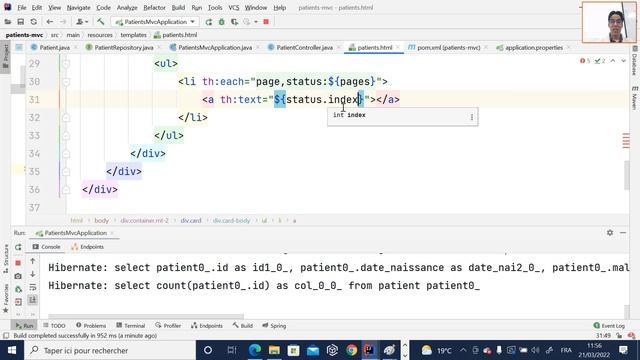This screenshot has width=640, height=360.
Task: Open profiler run dropdown arrow
Action: pyautogui.click(x=256, y=22)
